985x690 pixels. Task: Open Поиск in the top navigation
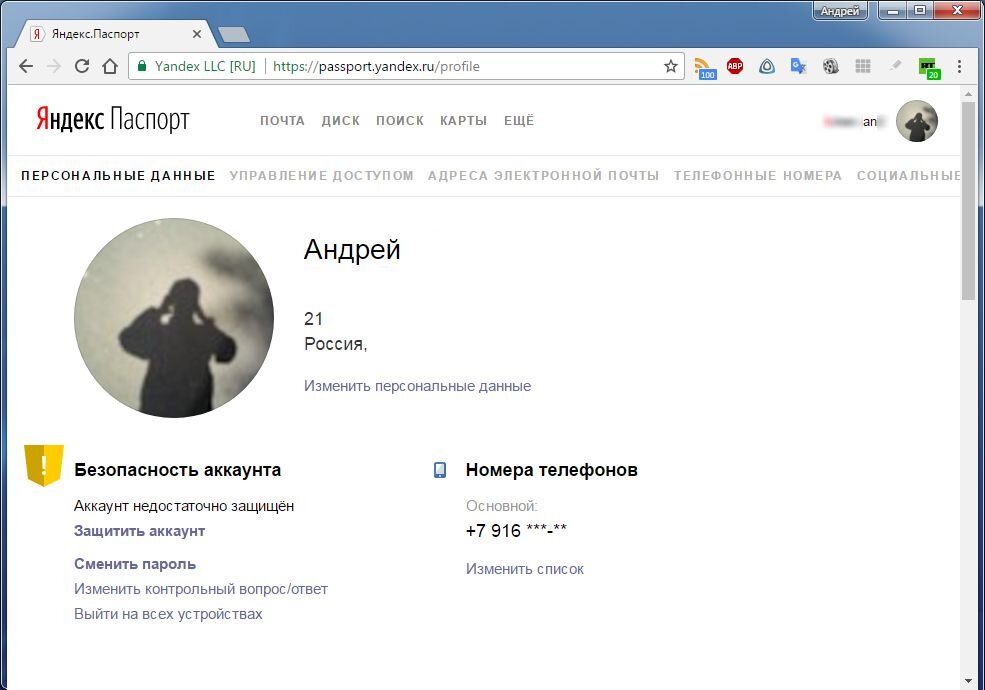[400, 121]
